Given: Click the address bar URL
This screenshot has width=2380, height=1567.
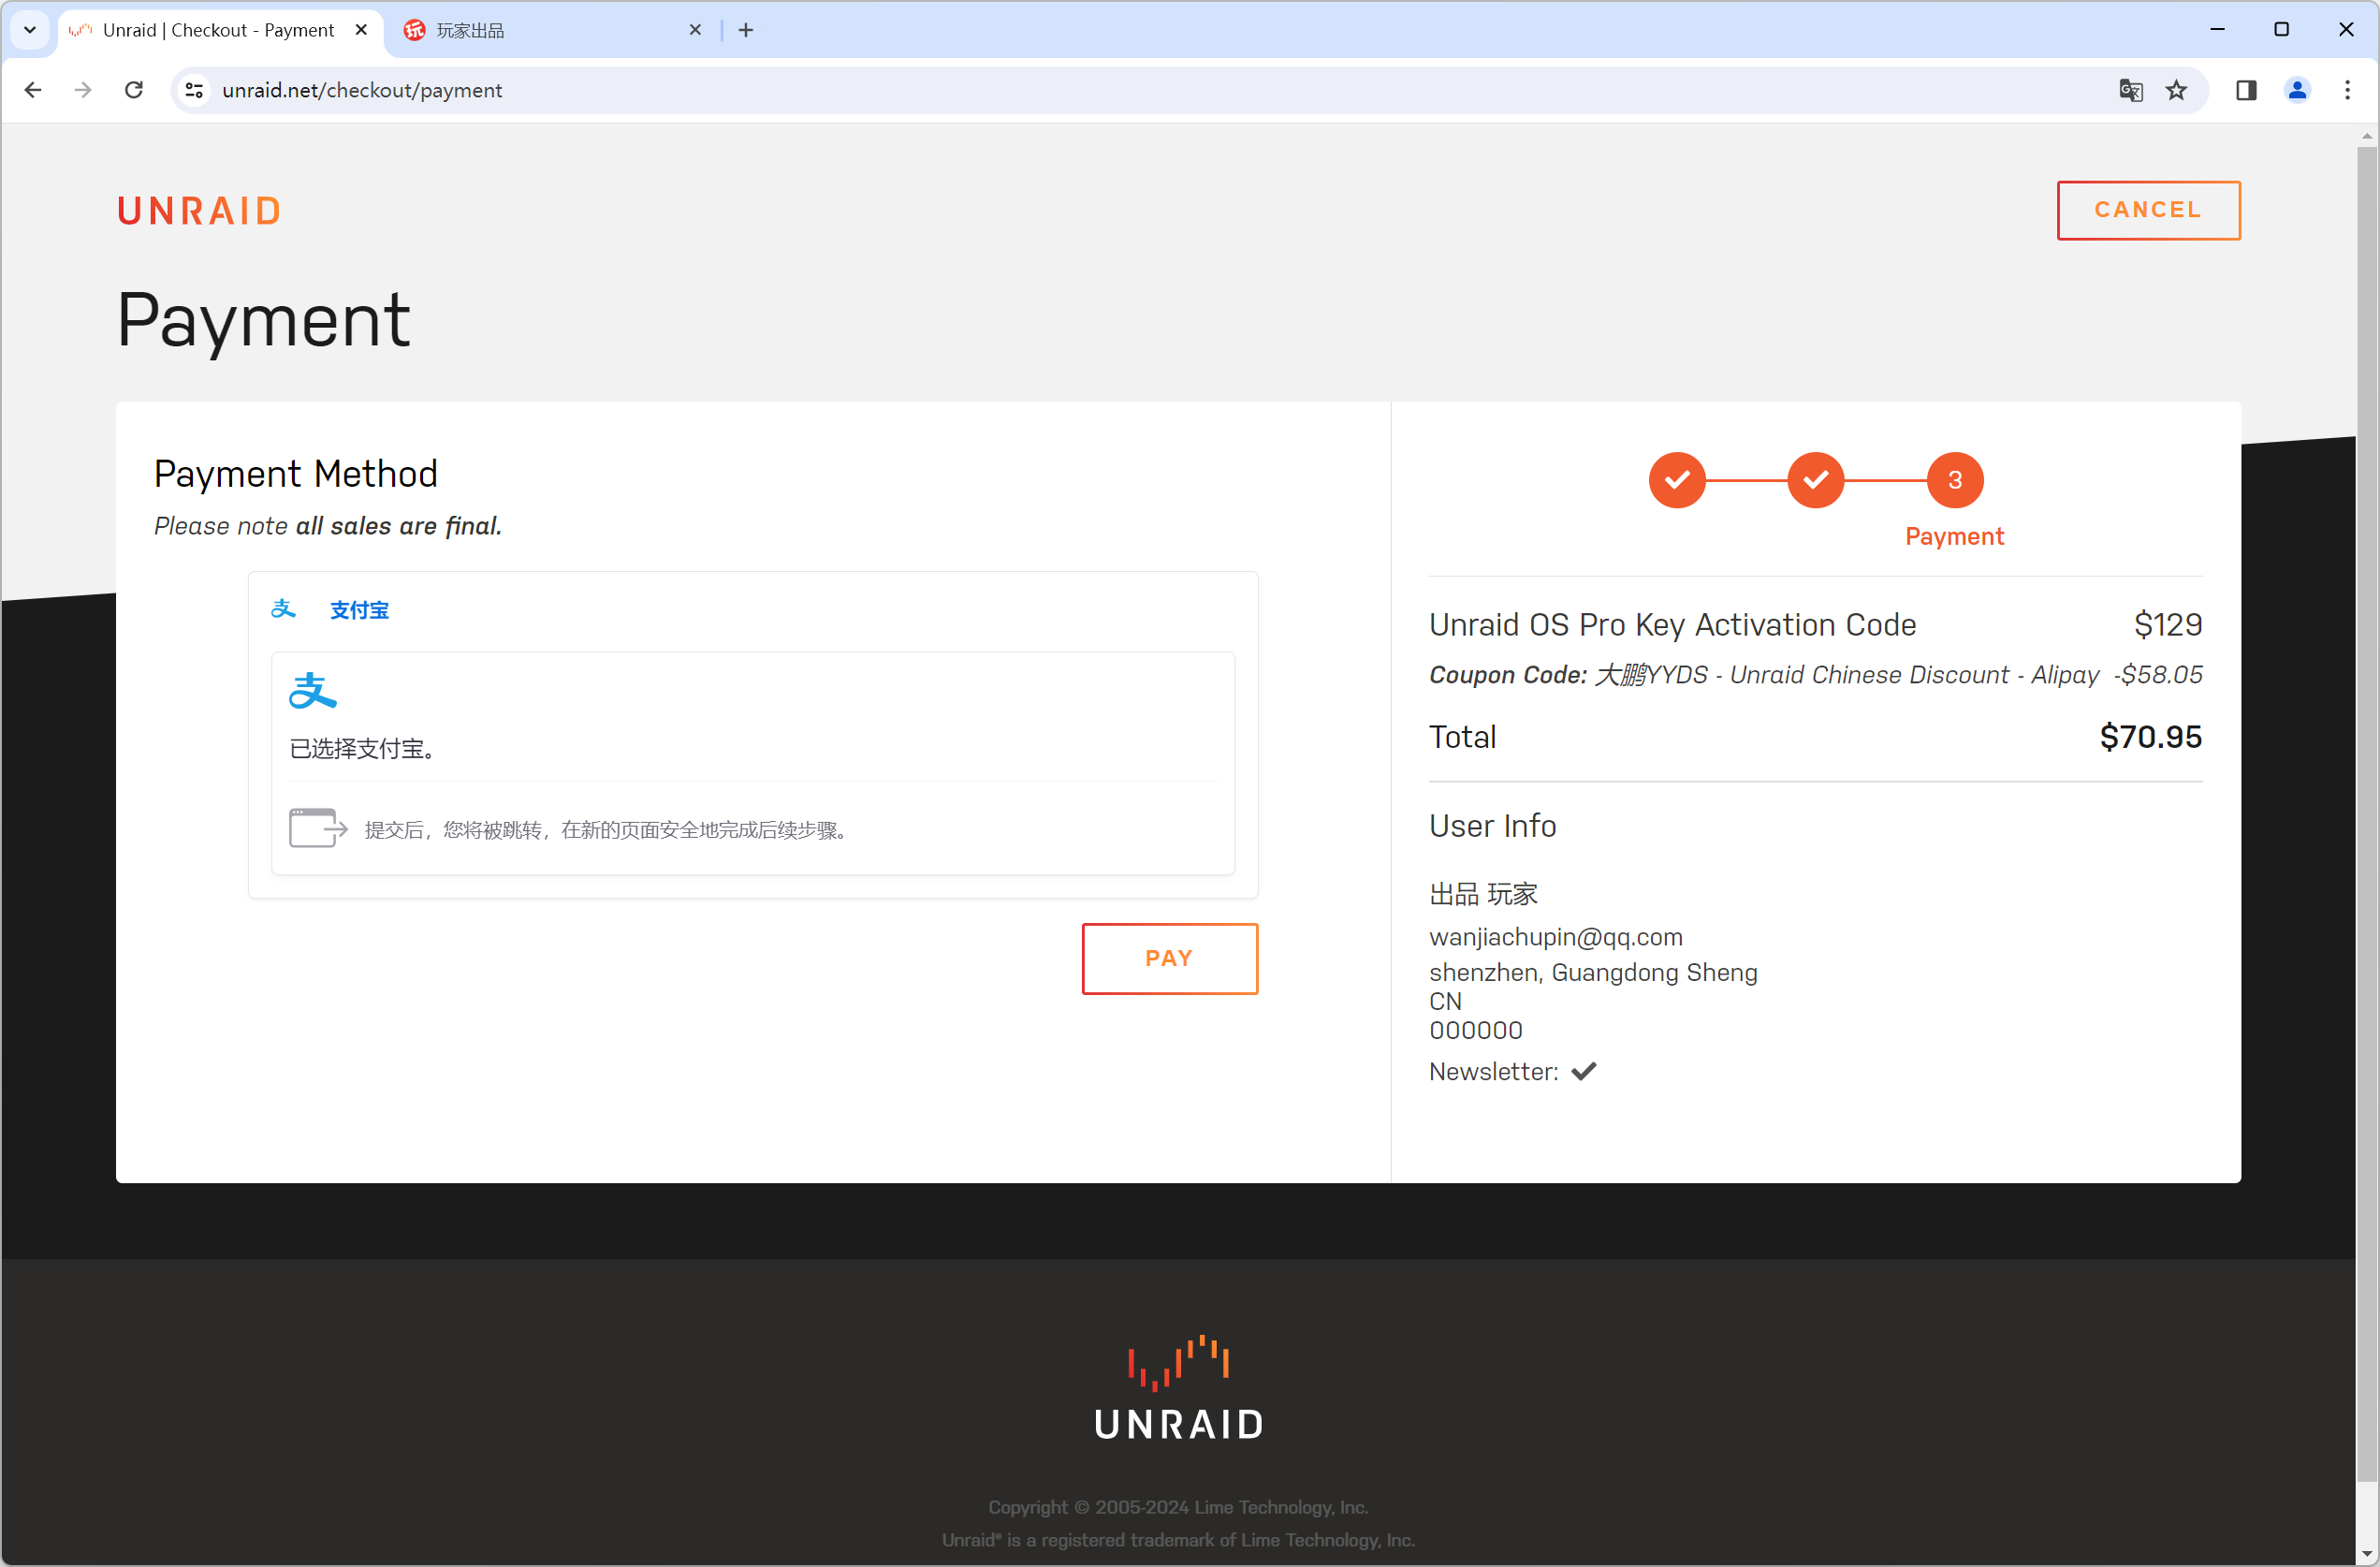Looking at the screenshot, I should tap(362, 90).
